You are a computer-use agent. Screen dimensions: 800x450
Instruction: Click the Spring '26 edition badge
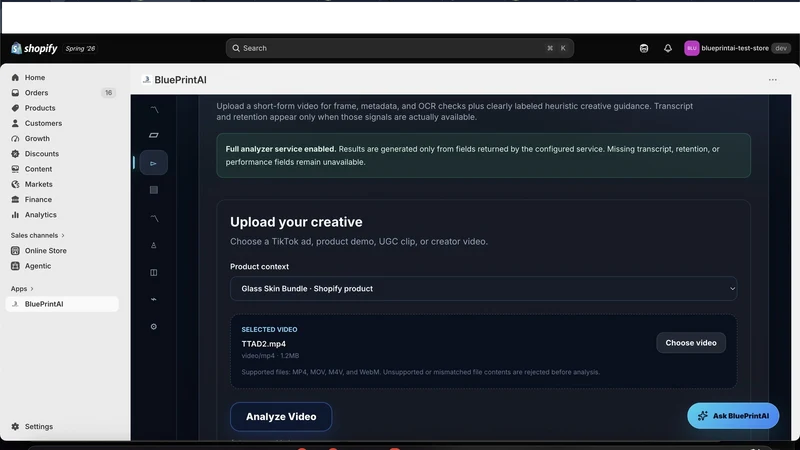pyautogui.click(x=80, y=48)
